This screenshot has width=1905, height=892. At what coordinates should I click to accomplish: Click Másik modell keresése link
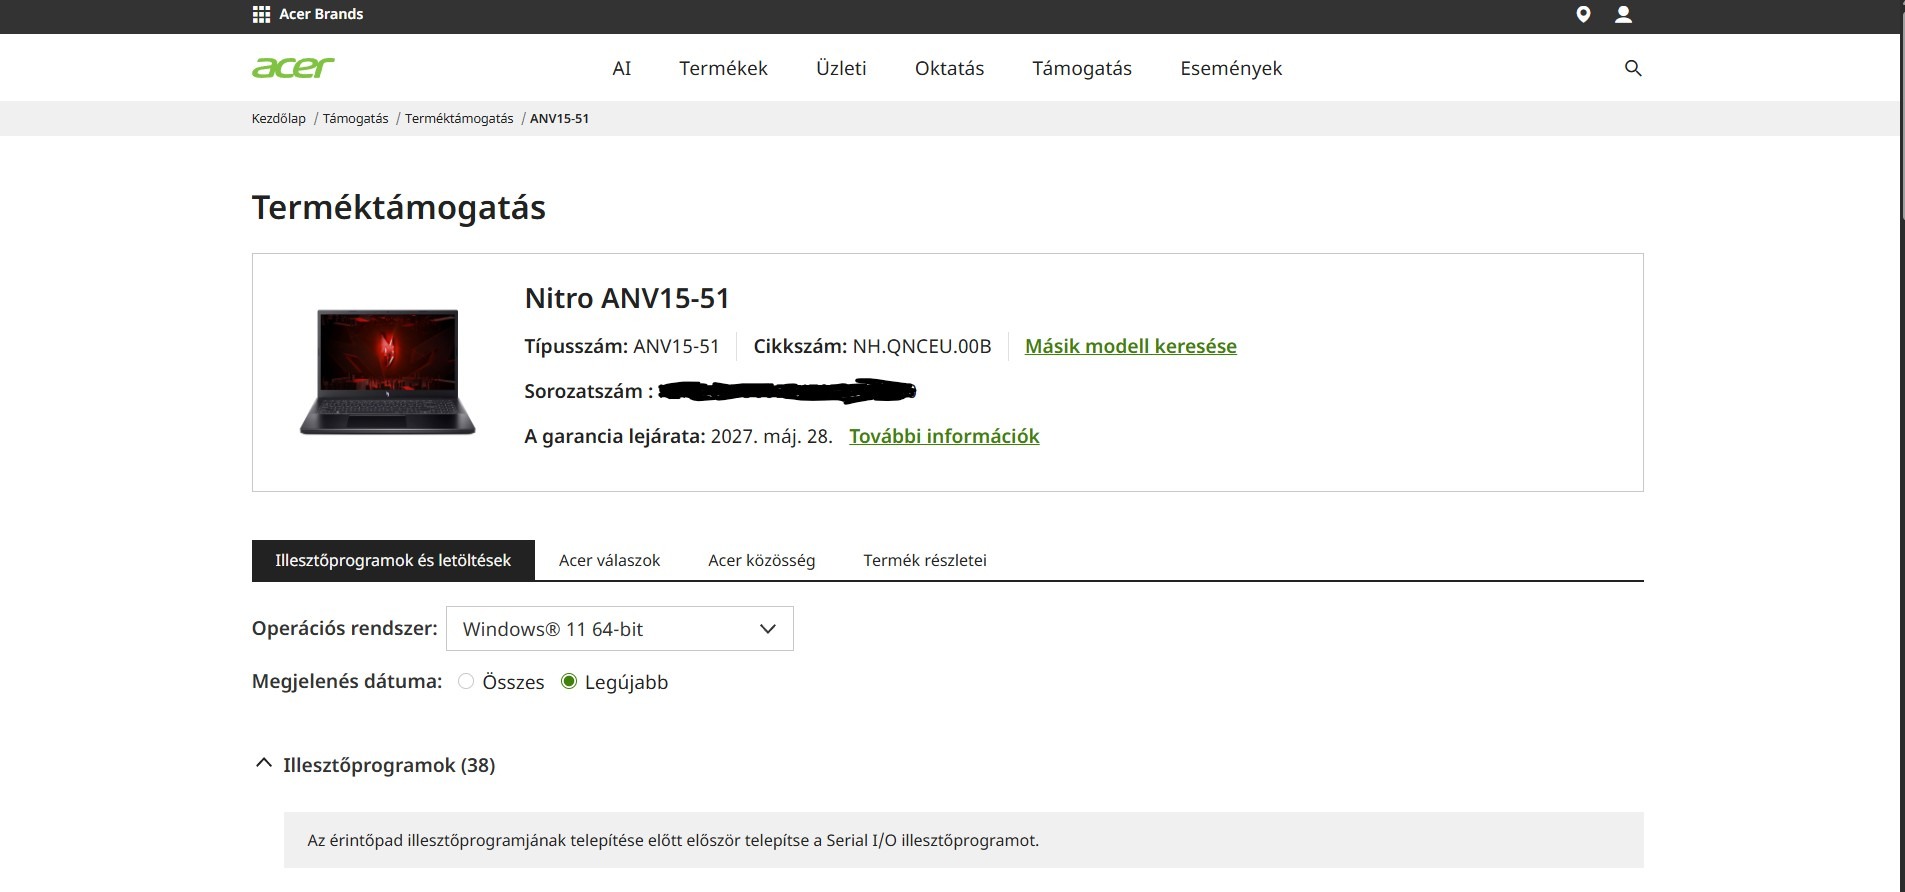coord(1131,346)
